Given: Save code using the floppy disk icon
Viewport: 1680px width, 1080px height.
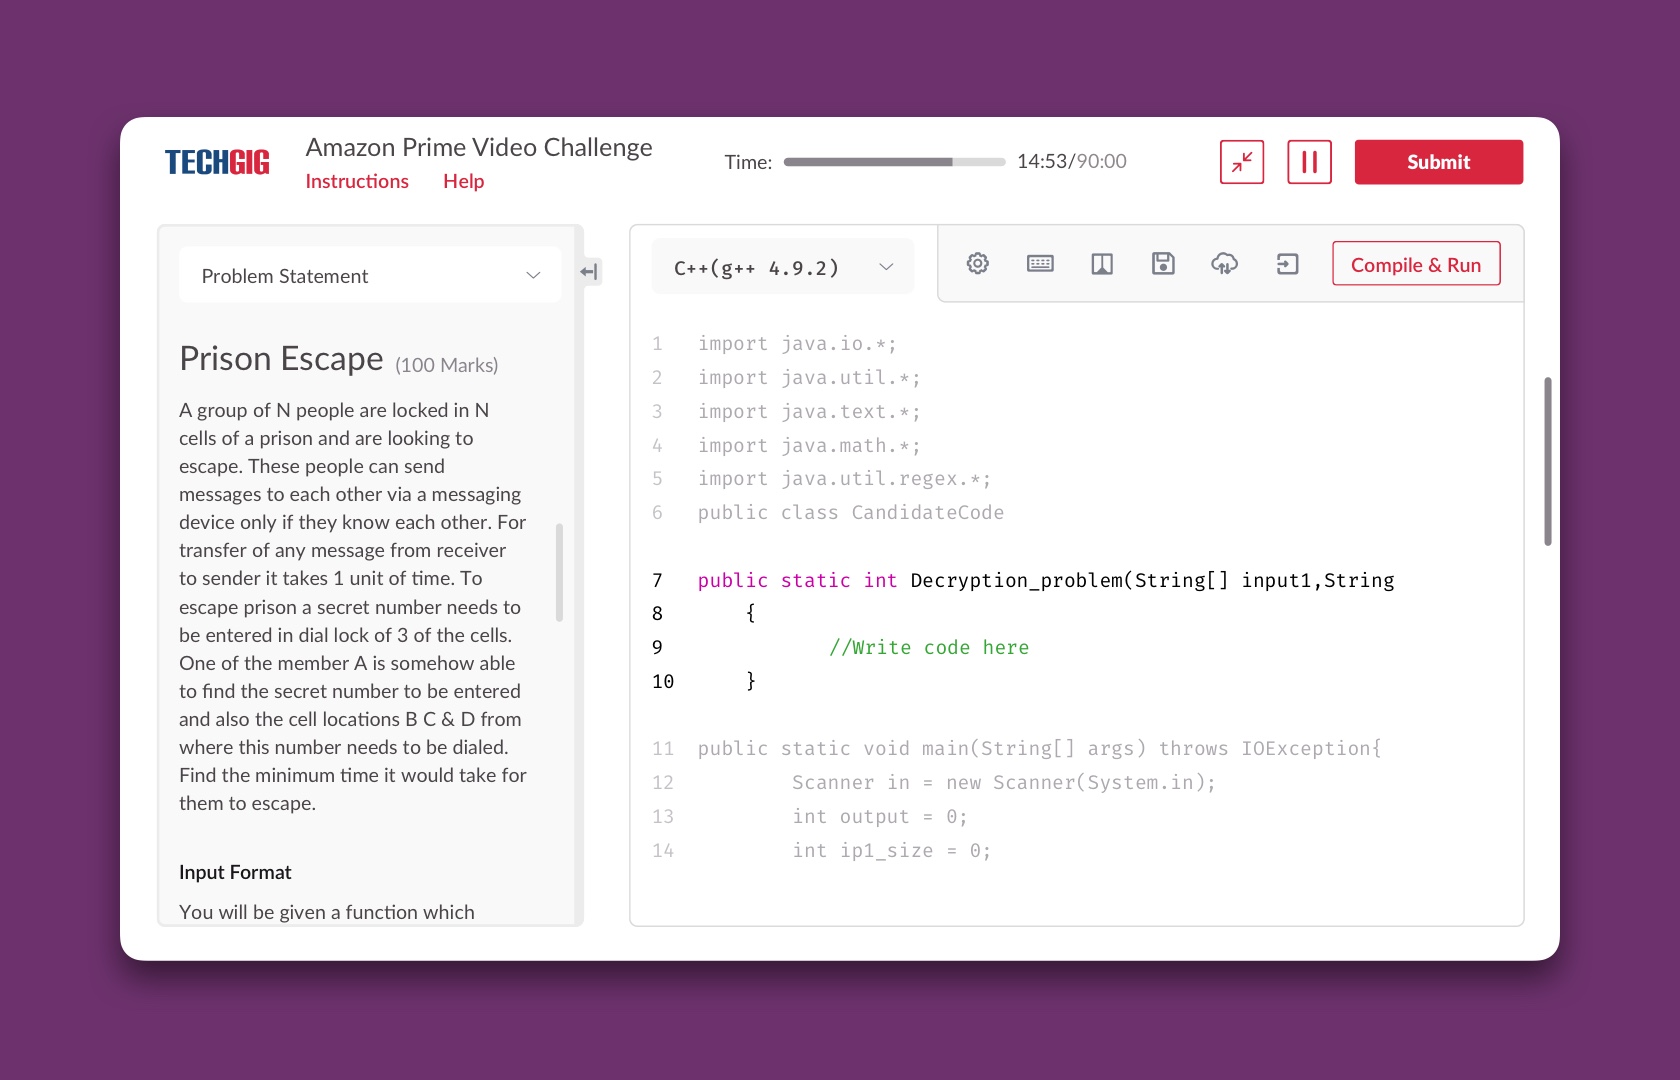Looking at the screenshot, I should [x=1163, y=264].
